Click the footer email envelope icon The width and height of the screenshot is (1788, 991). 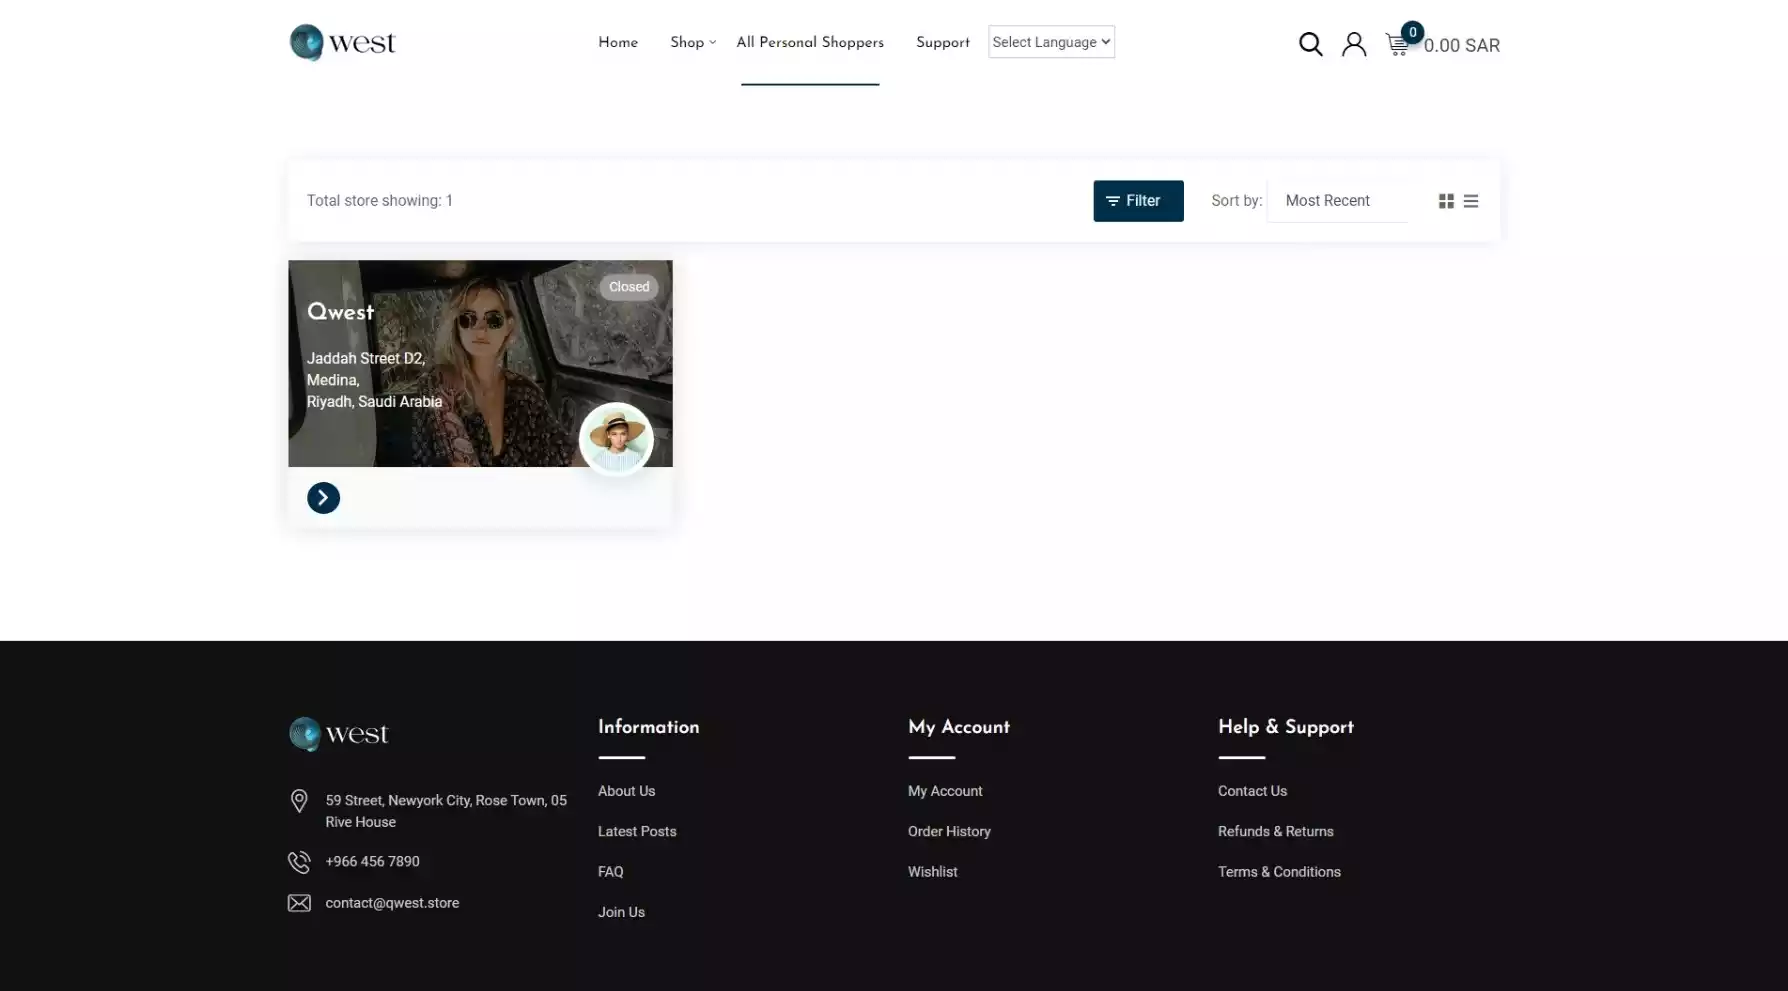coord(299,903)
